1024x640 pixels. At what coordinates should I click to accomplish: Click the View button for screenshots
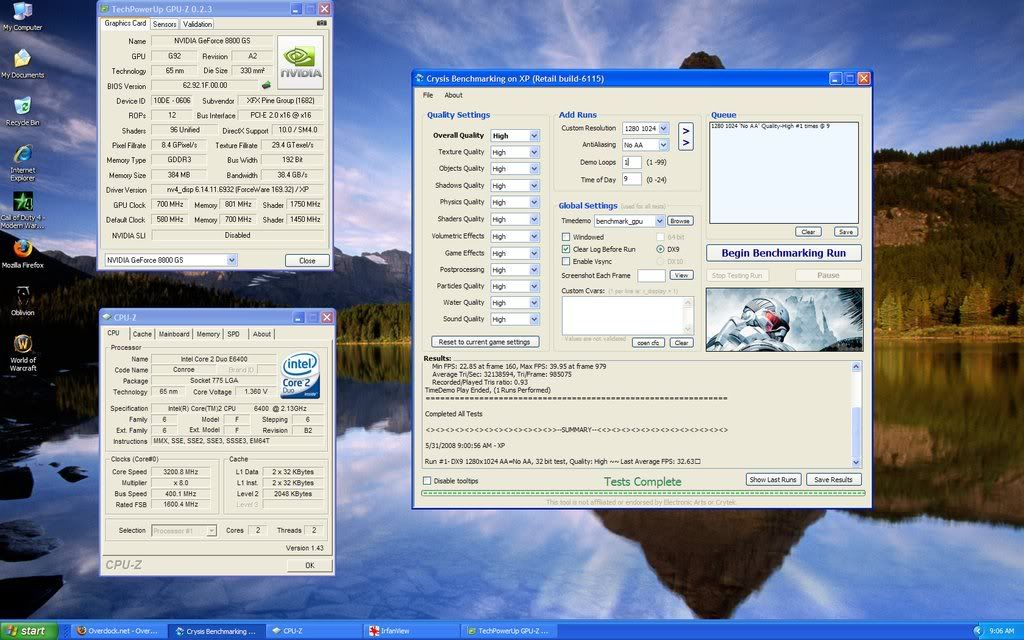pos(681,275)
